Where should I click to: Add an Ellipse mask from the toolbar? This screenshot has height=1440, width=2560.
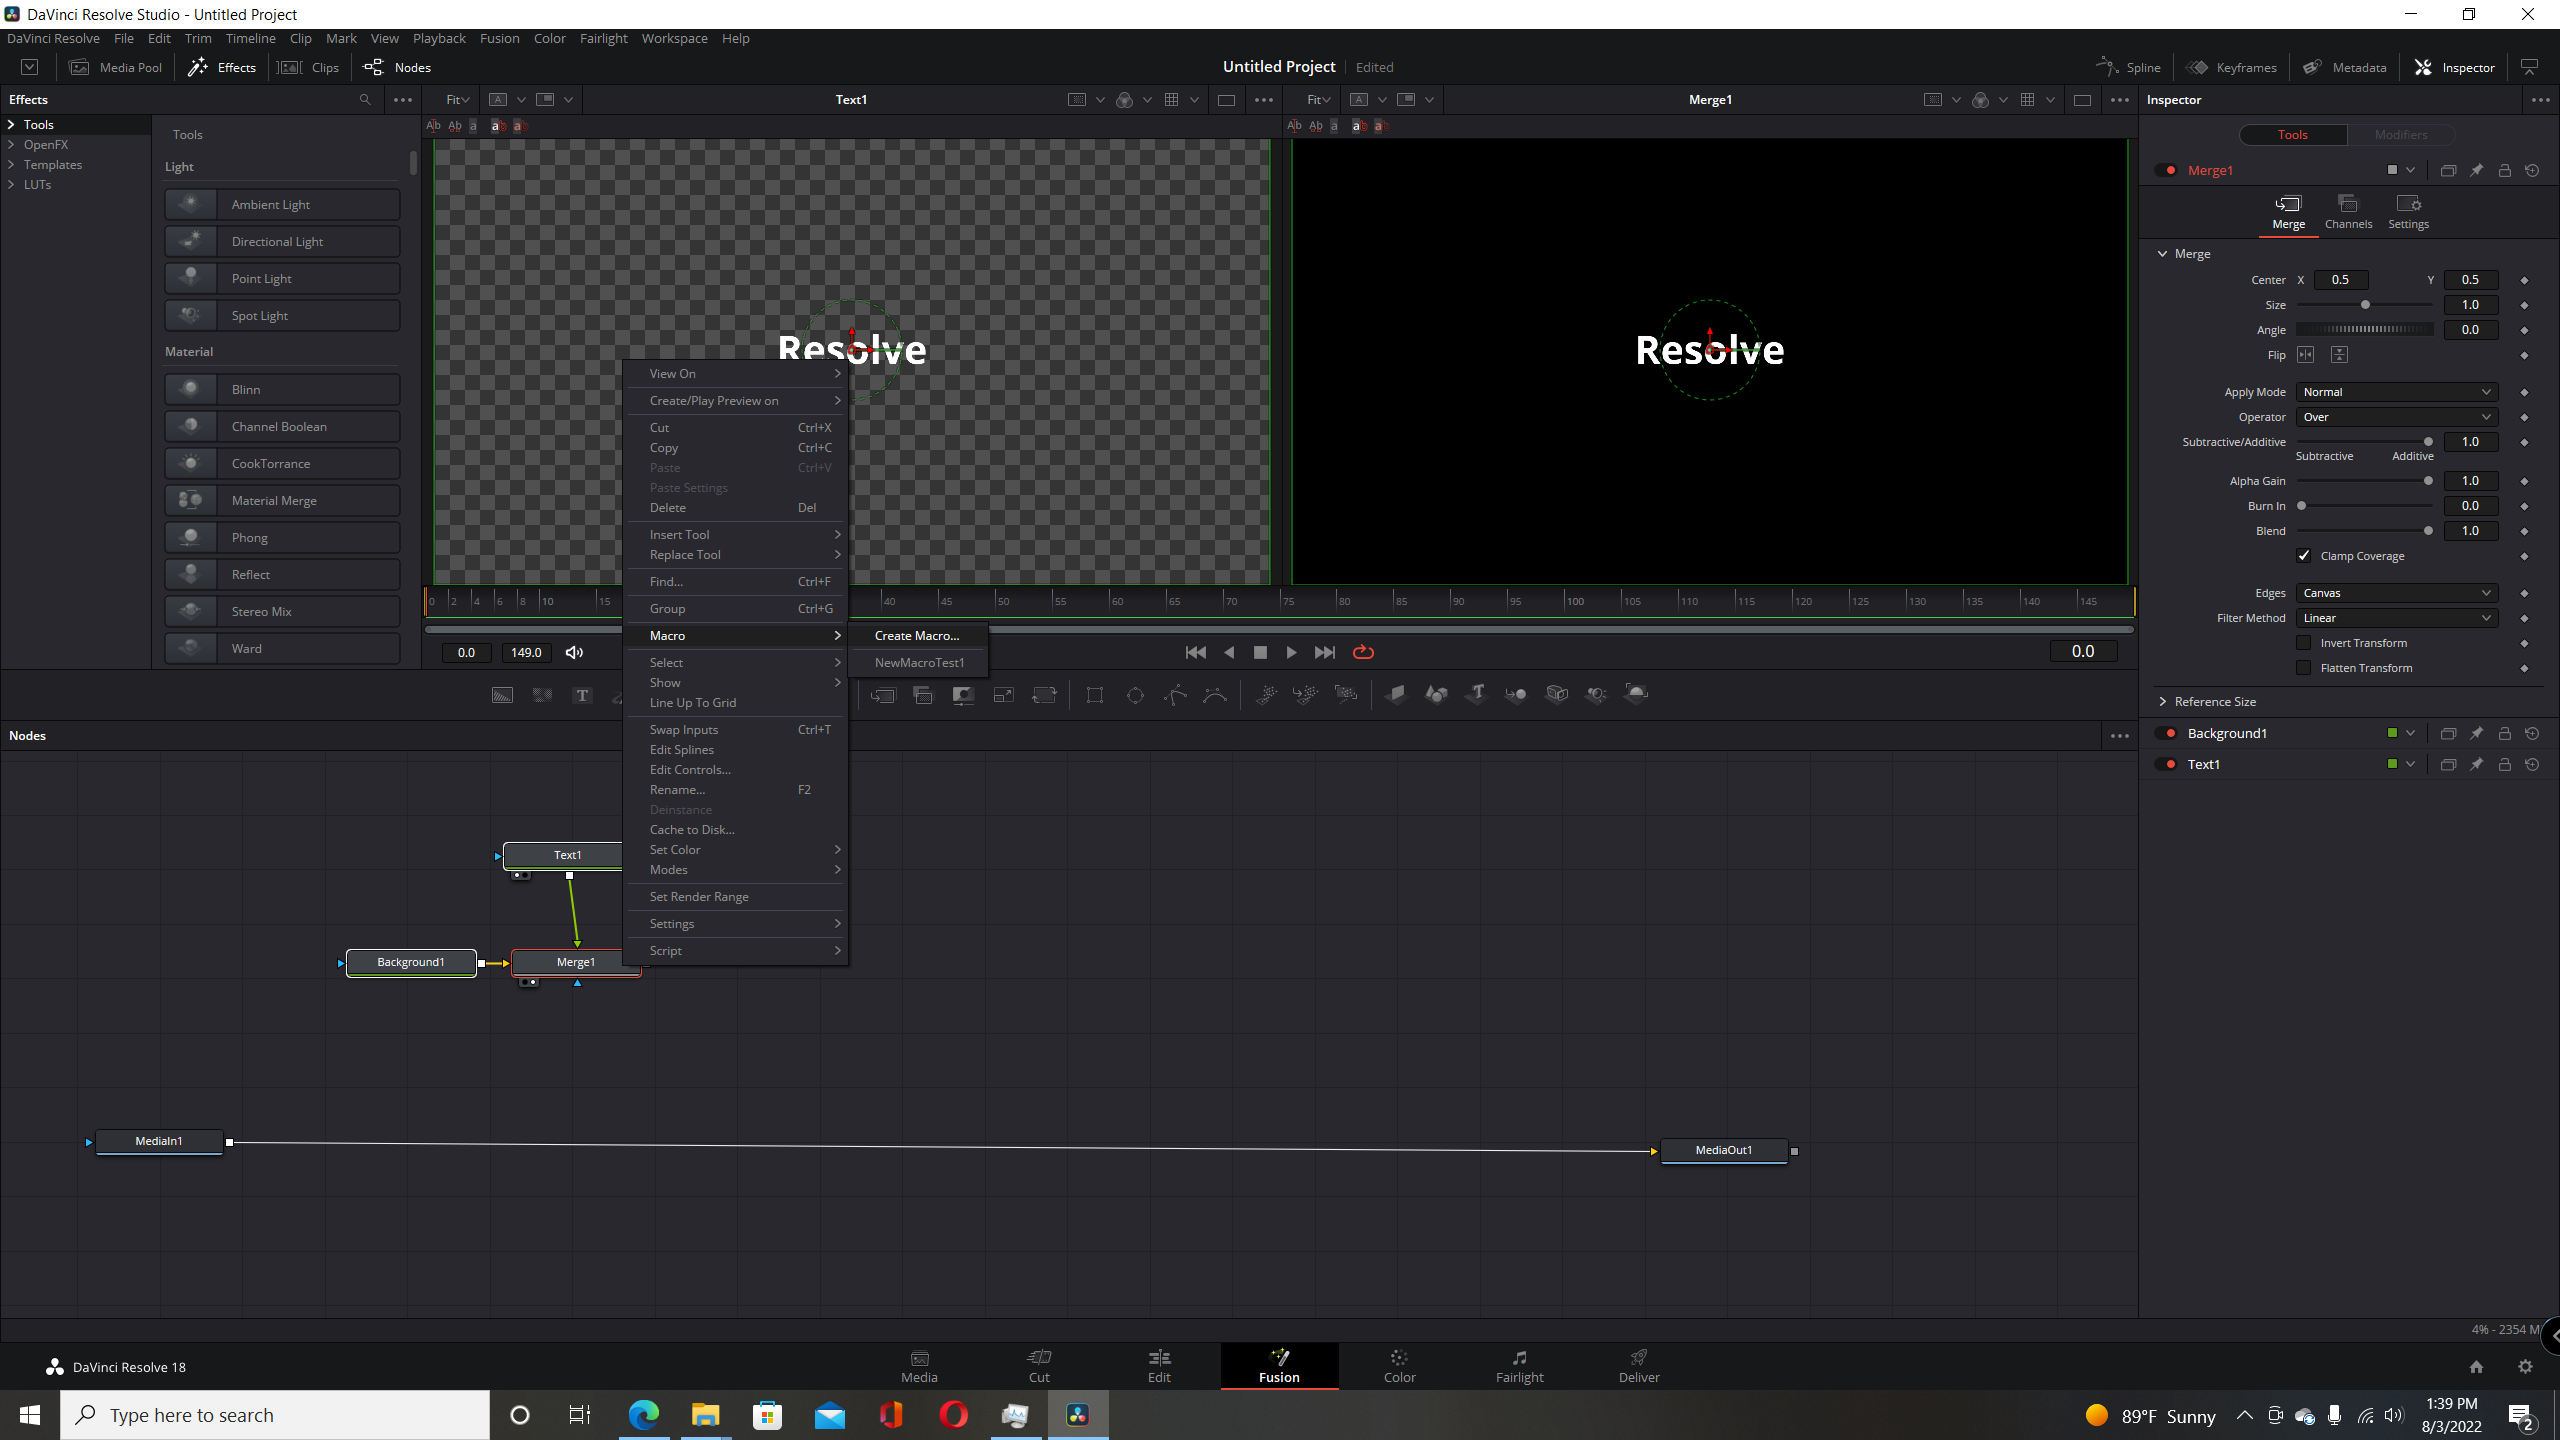1135,695
